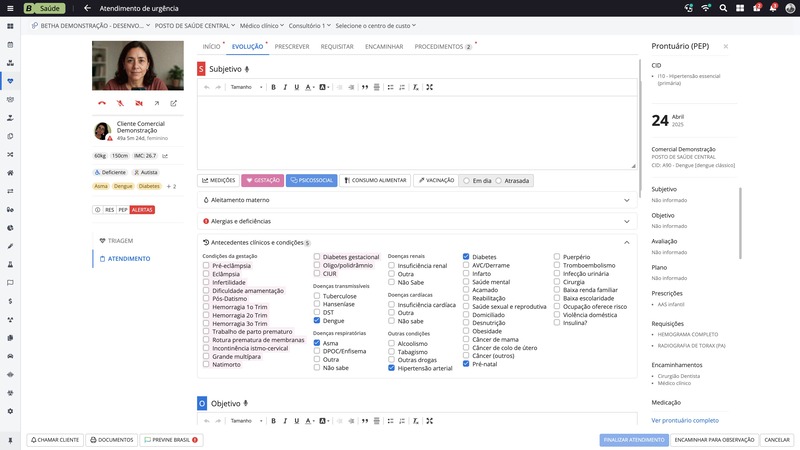This screenshot has width=800, height=450.
Task: Toggle bold in Subjetivo editor toolbar
Action: click(x=273, y=87)
